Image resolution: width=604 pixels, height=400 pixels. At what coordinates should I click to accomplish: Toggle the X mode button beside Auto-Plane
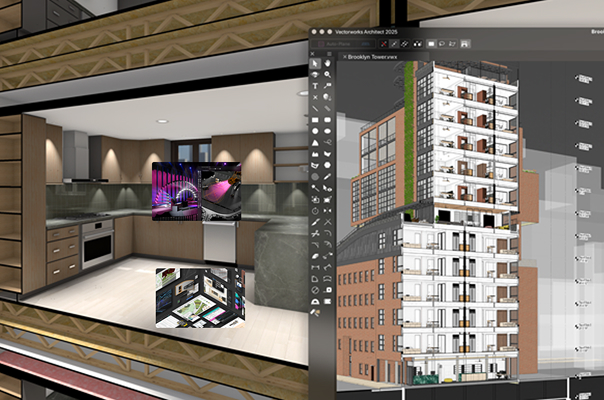point(384,44)
